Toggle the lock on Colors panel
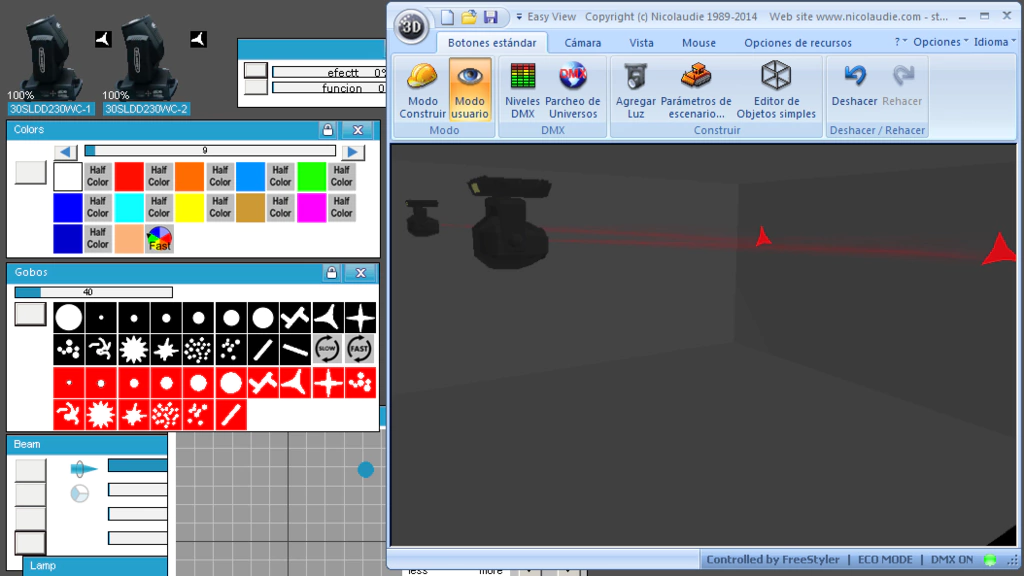This screenshot has height=576, width=1024. pyautogui.click(x=327, y=130)
